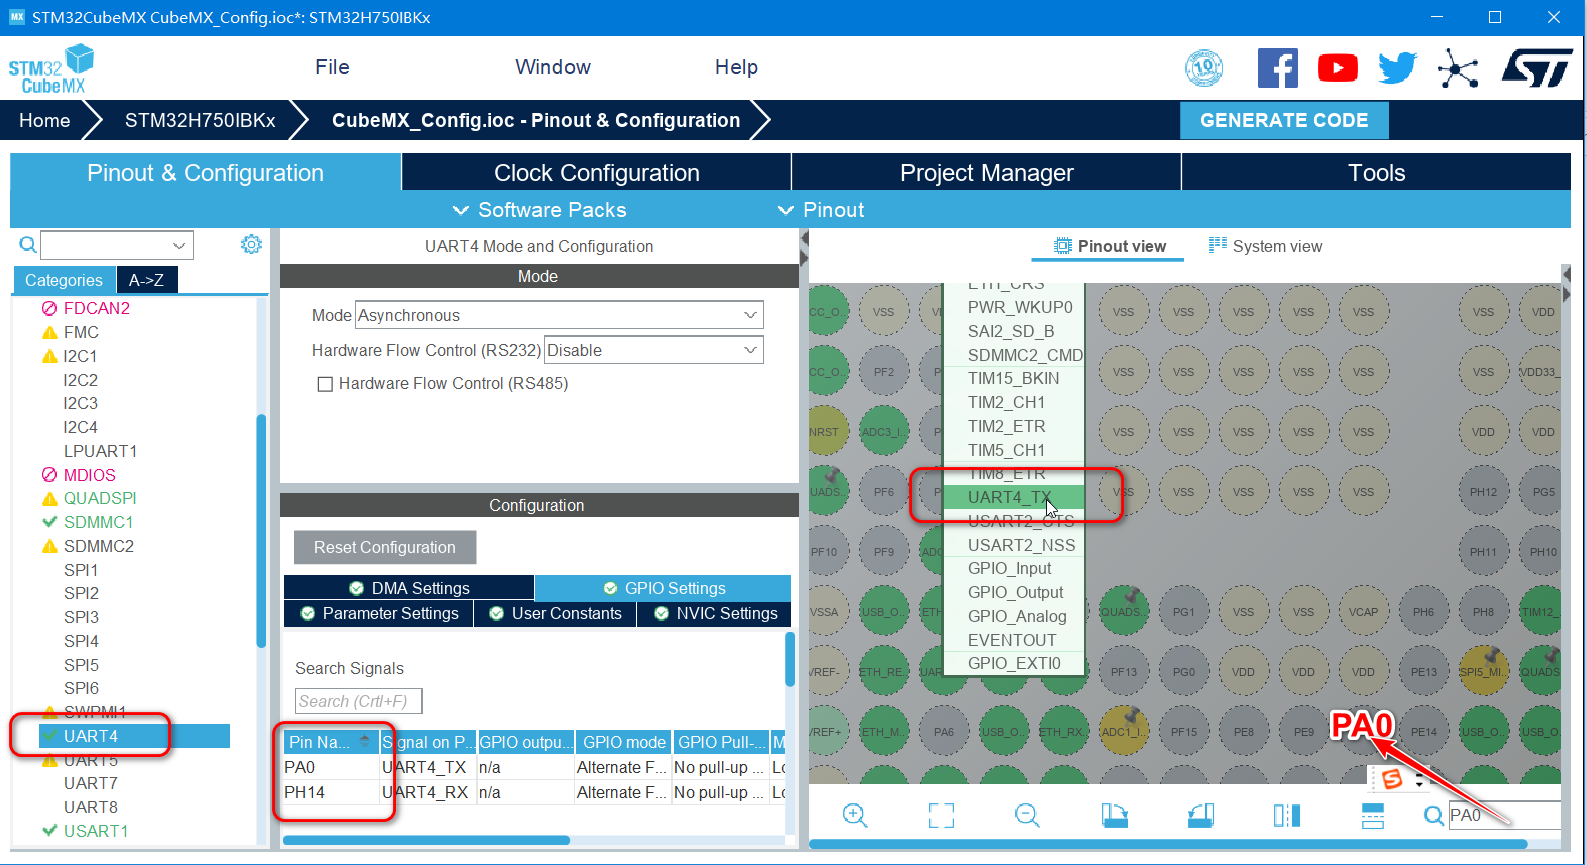Enable Hardware Flow Control (RS485) checkbox
Viewport: 1587px width, 865px height.
[x=325, y=384]
